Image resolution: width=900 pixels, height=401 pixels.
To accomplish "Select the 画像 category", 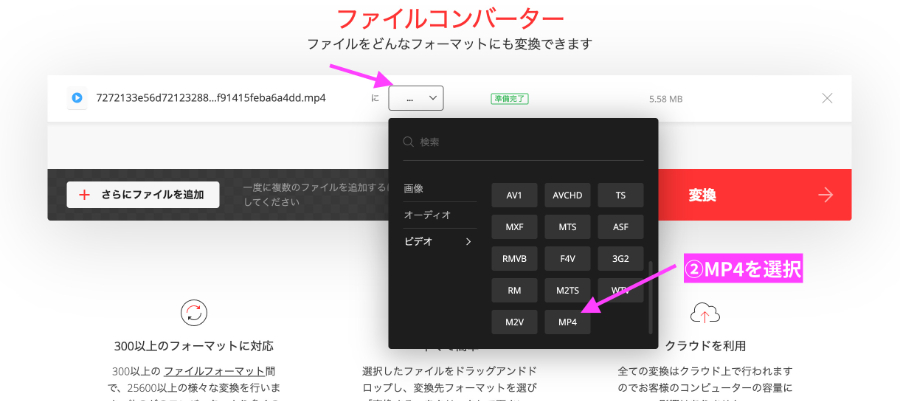I will click(x=414, y=188).
